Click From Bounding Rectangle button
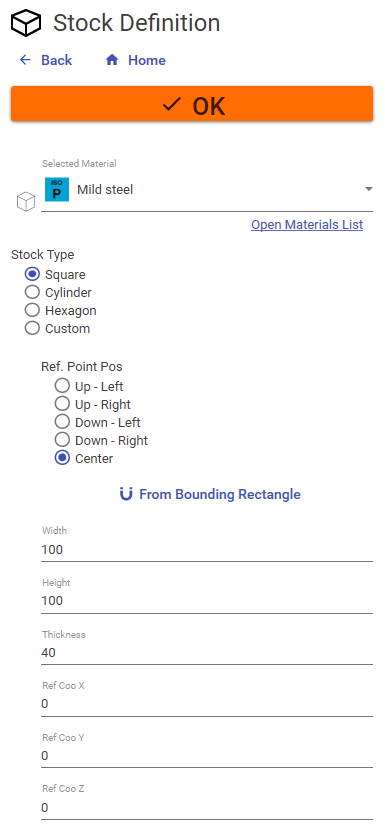Screen dimensions: 385x833 coord(210,495)
